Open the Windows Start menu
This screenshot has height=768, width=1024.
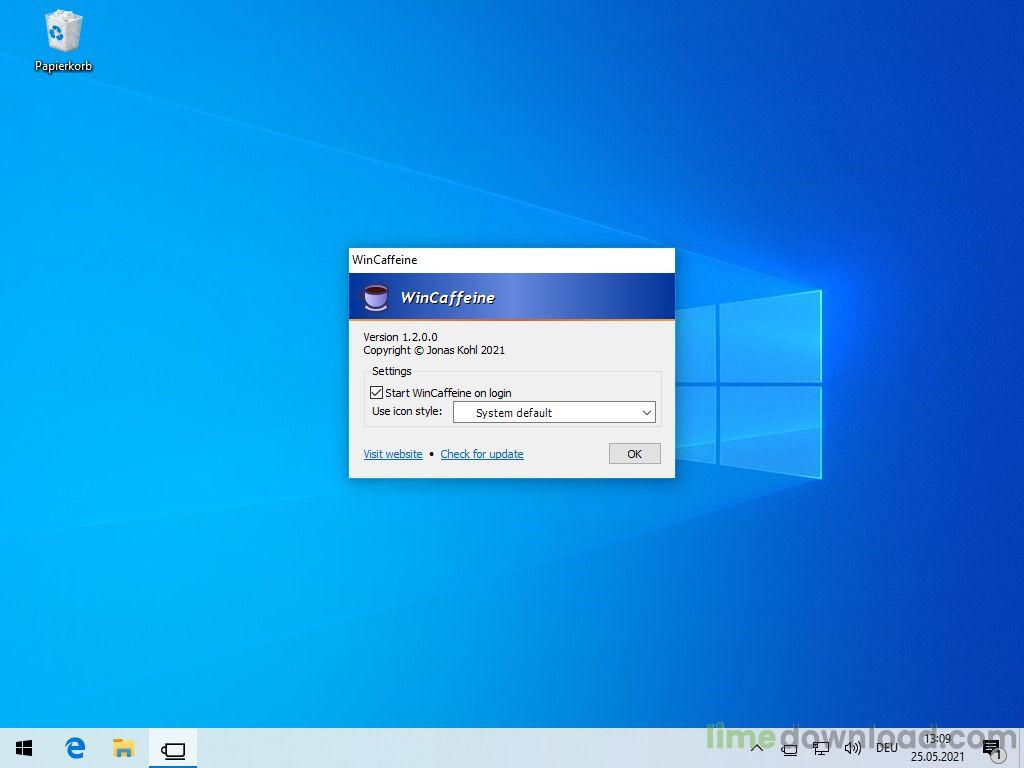tap(24, 748)
